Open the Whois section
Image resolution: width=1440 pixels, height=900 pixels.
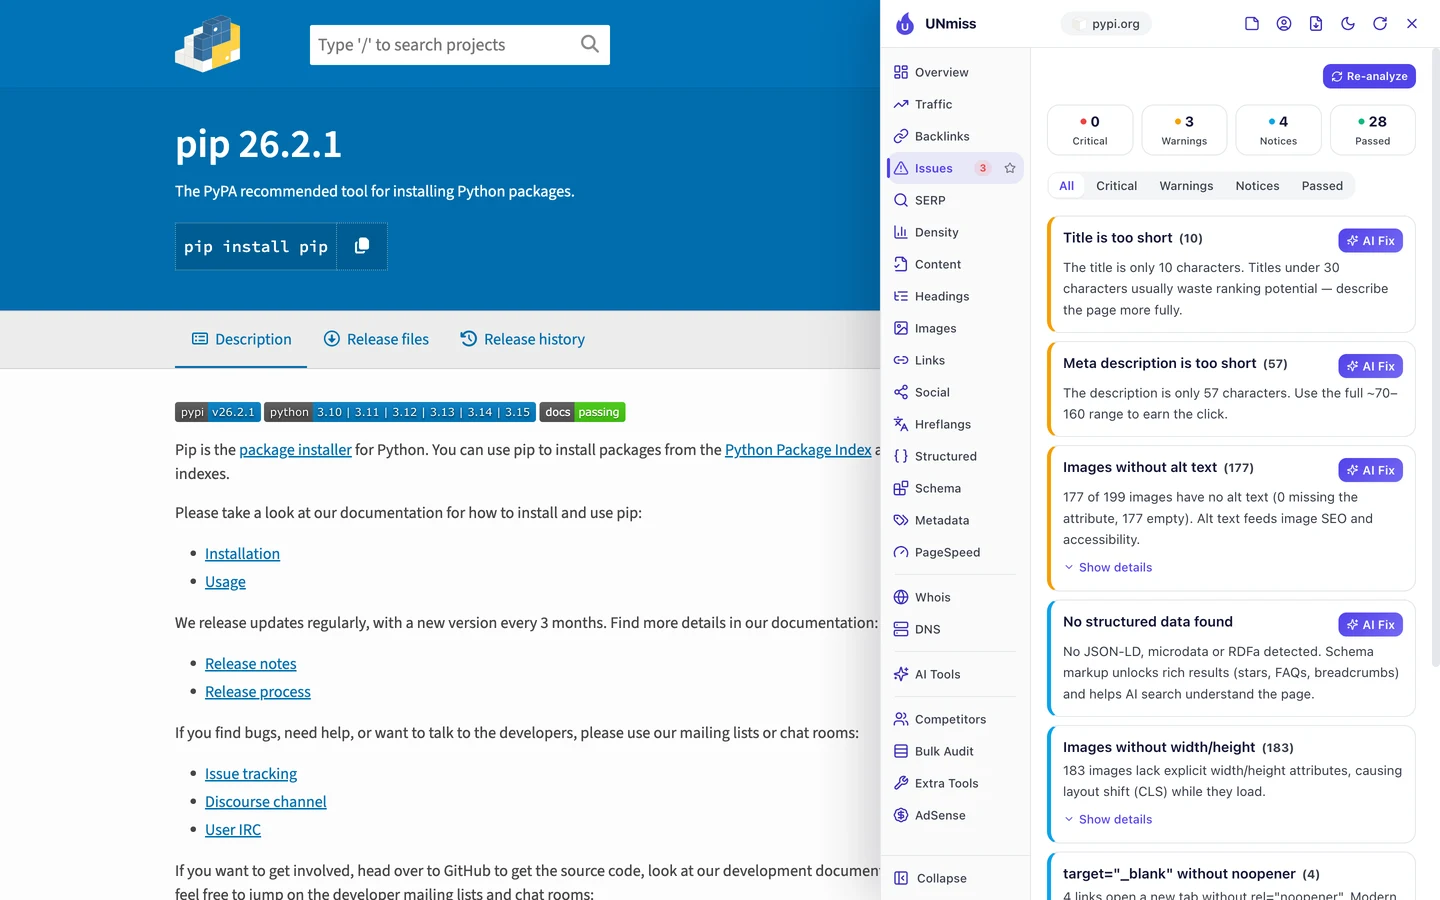[x=955, y=597]
